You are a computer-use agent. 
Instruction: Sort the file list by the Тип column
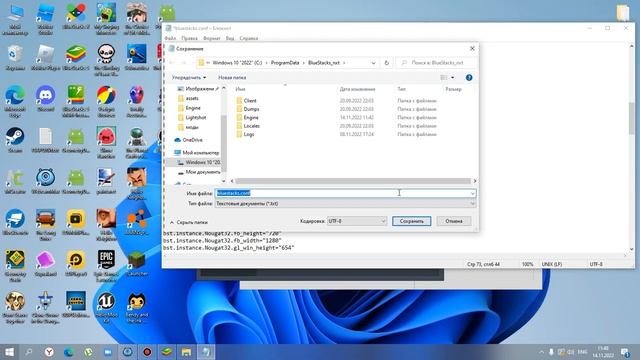click(401, 89)
